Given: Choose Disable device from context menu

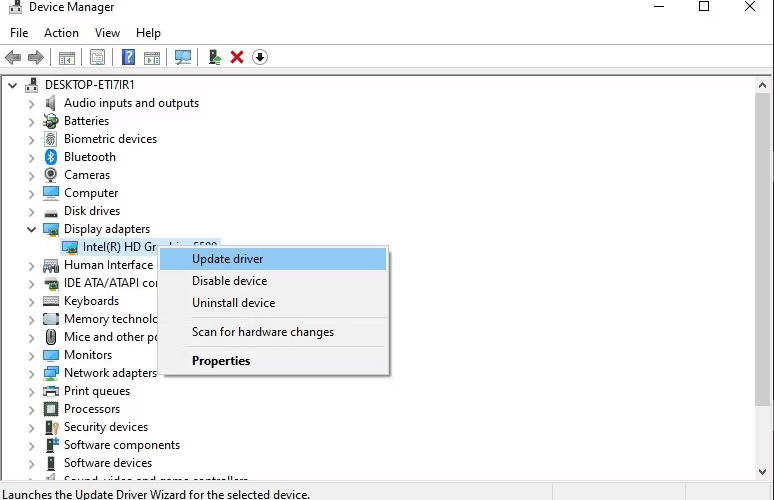Looking at the screenshot, I should point(273,281).
